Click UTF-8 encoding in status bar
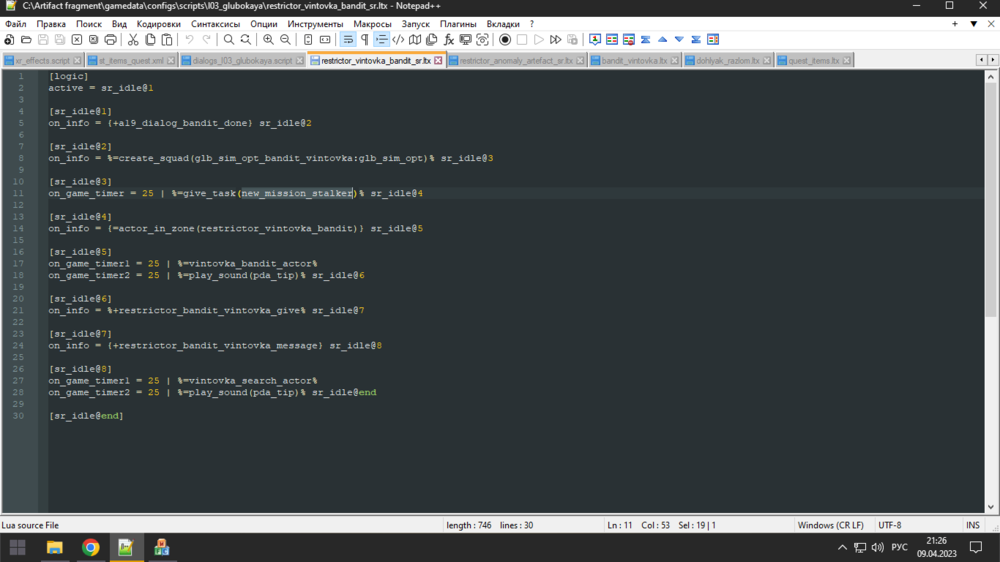 (x=890, y=526)
